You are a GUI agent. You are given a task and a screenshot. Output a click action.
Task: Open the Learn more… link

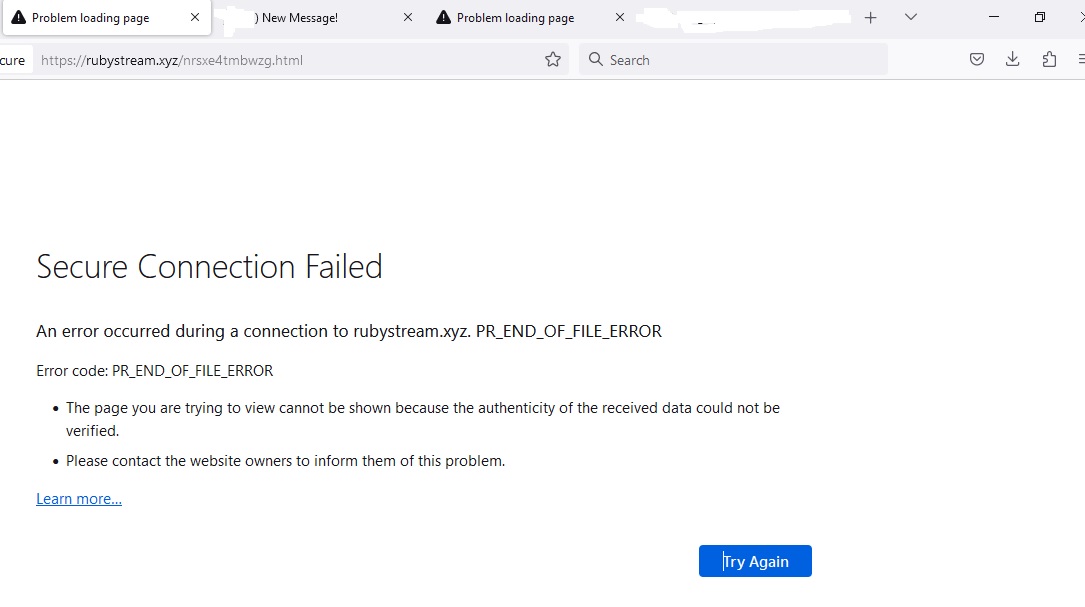click(79, 499)
